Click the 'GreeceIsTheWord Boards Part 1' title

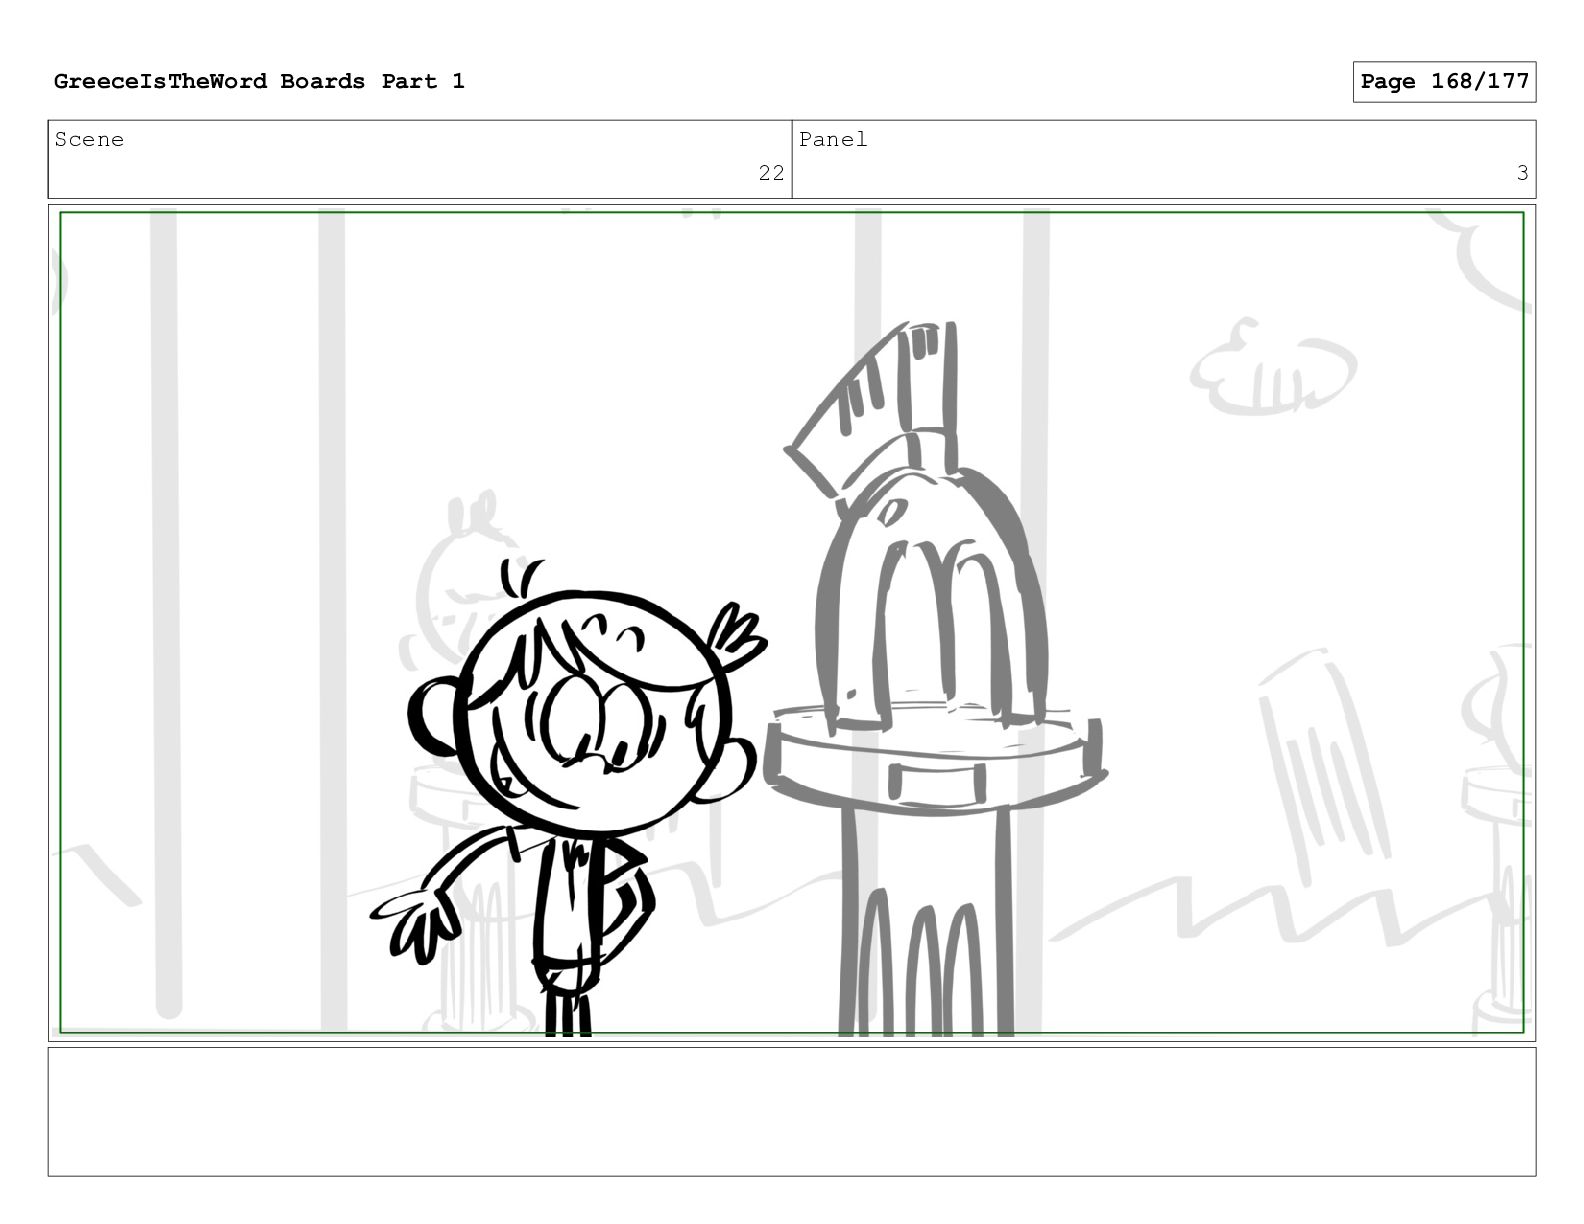(x=259, y=81)
